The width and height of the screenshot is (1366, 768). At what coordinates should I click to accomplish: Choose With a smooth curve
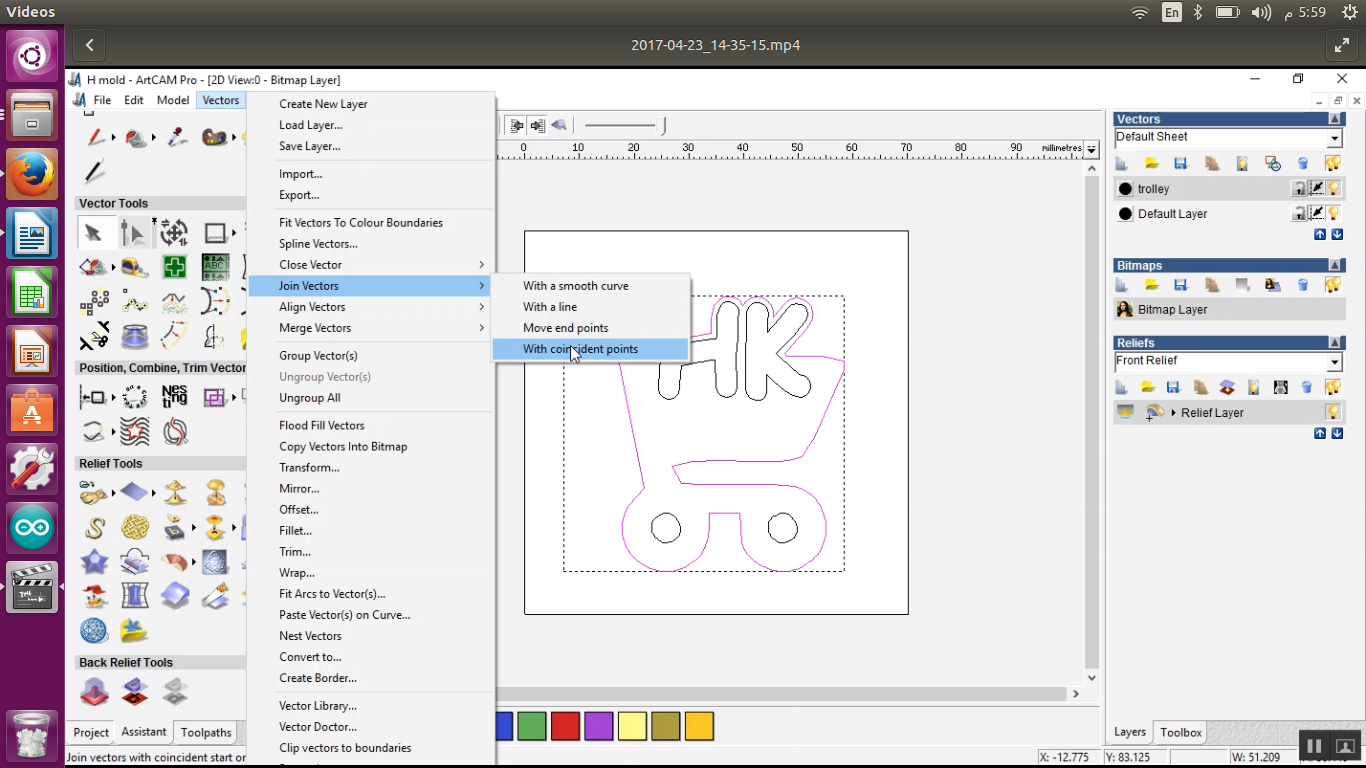tap(590, 286)
